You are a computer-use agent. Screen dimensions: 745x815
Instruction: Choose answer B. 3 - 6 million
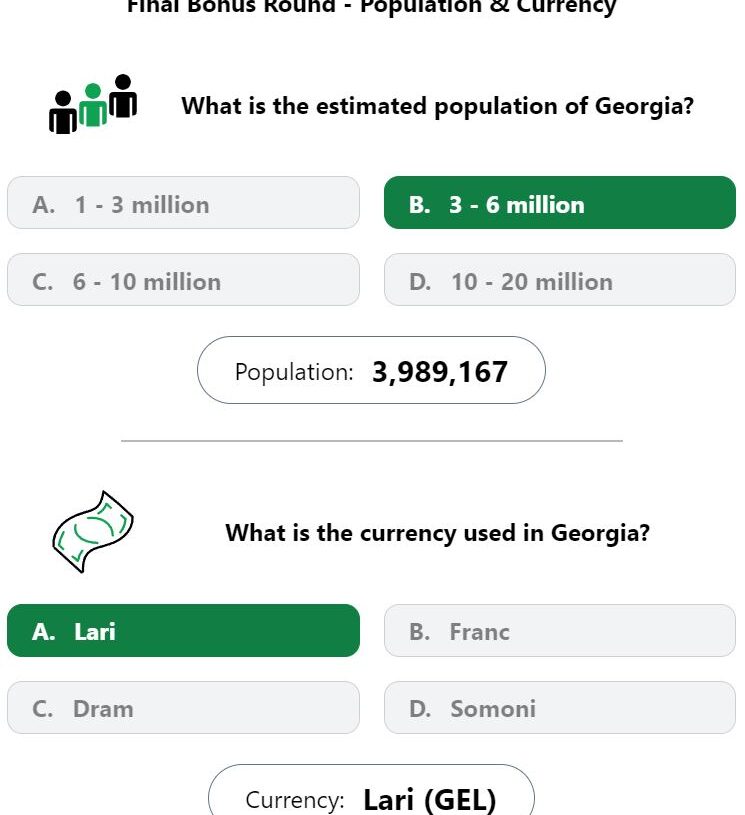tap(560, 203)
